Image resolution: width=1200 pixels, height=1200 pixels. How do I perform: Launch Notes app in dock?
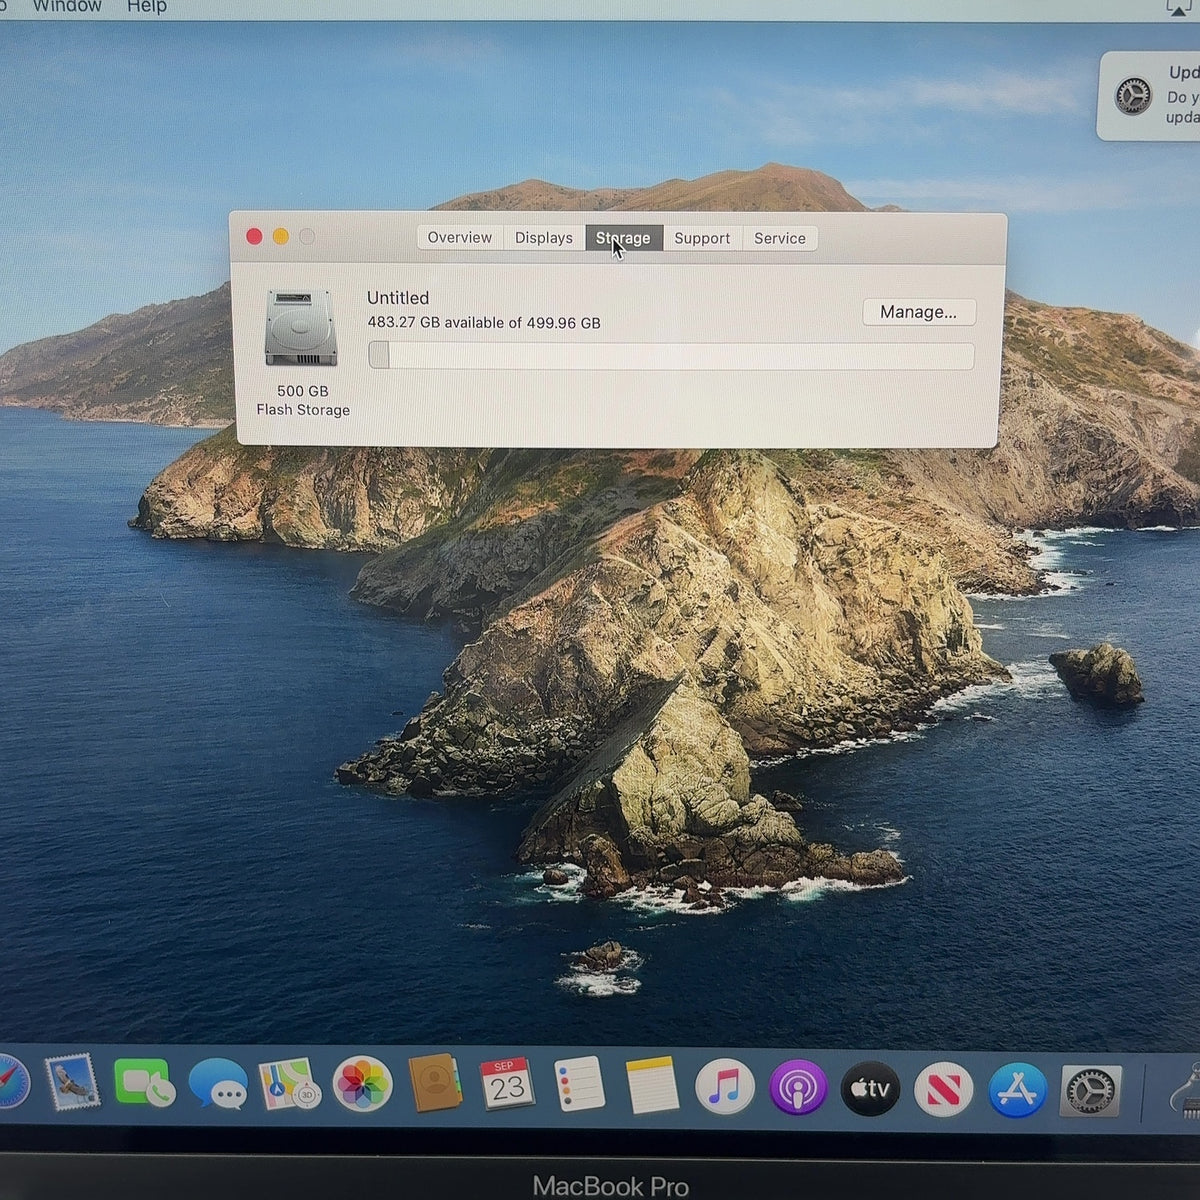(x=652, y=1085)
